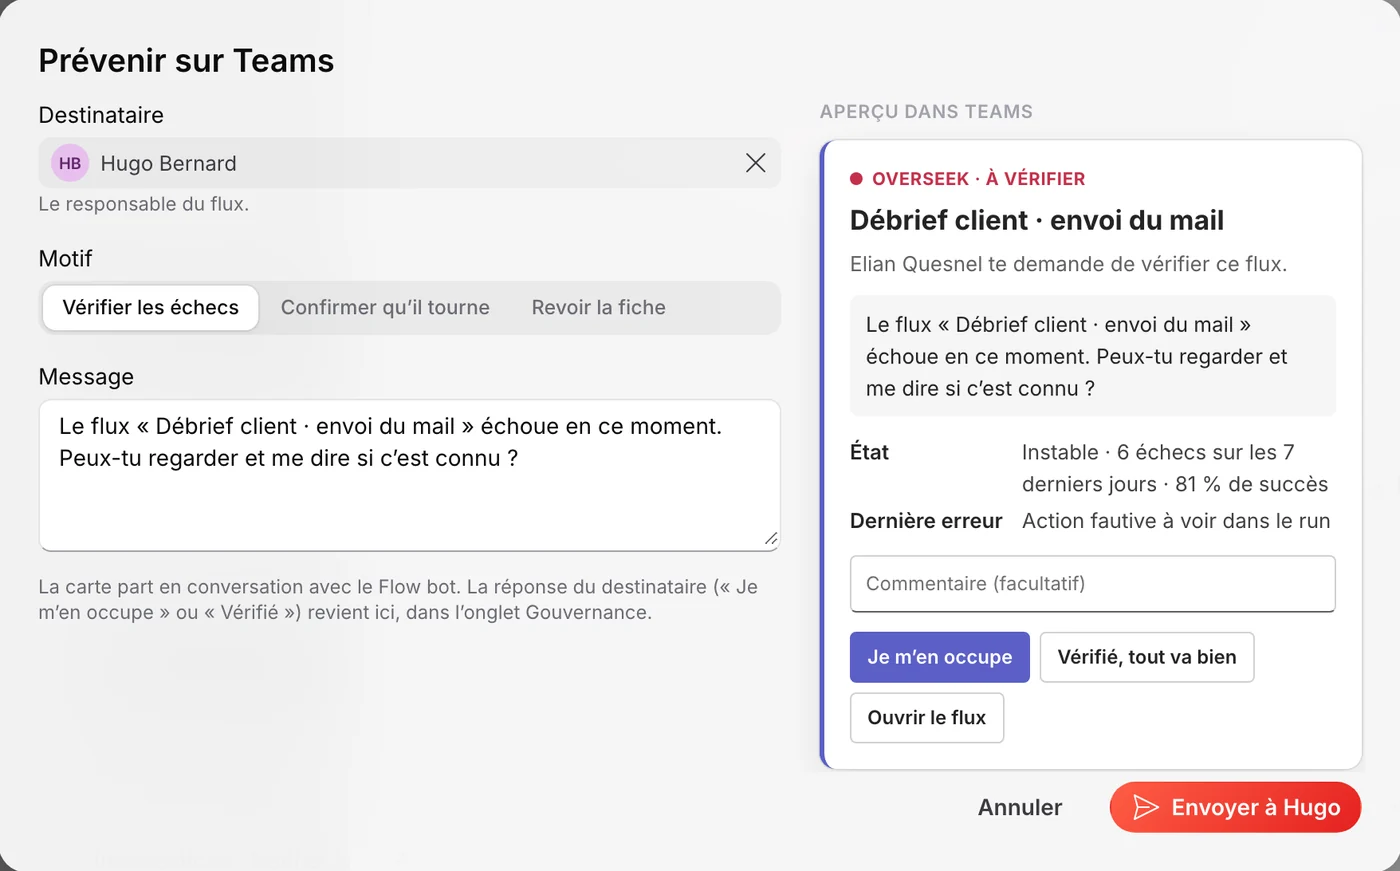Click "Elian Quesnel te demande de vérifier ce flux."
The image size is (1400, 871).
click(x=1068, y=264)
